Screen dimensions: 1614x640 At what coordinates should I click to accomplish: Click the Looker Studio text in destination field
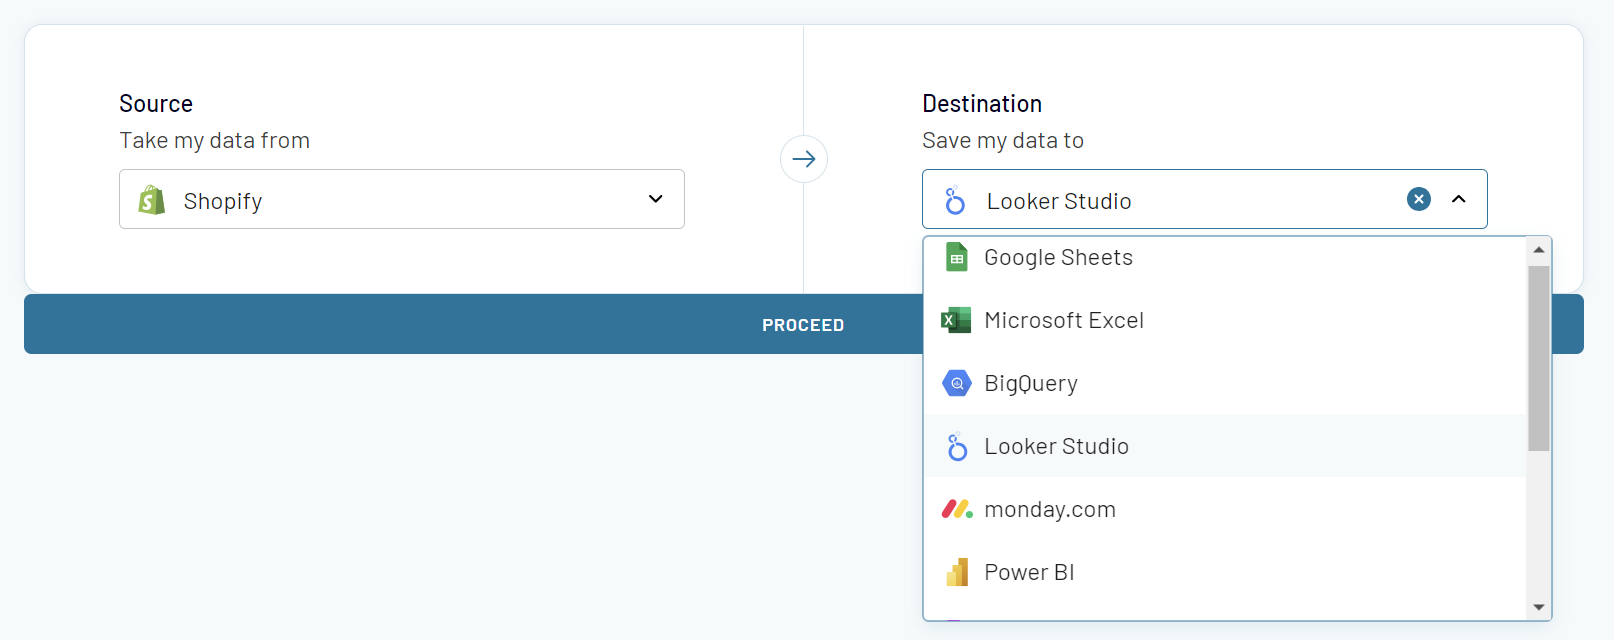point(1059,201)
